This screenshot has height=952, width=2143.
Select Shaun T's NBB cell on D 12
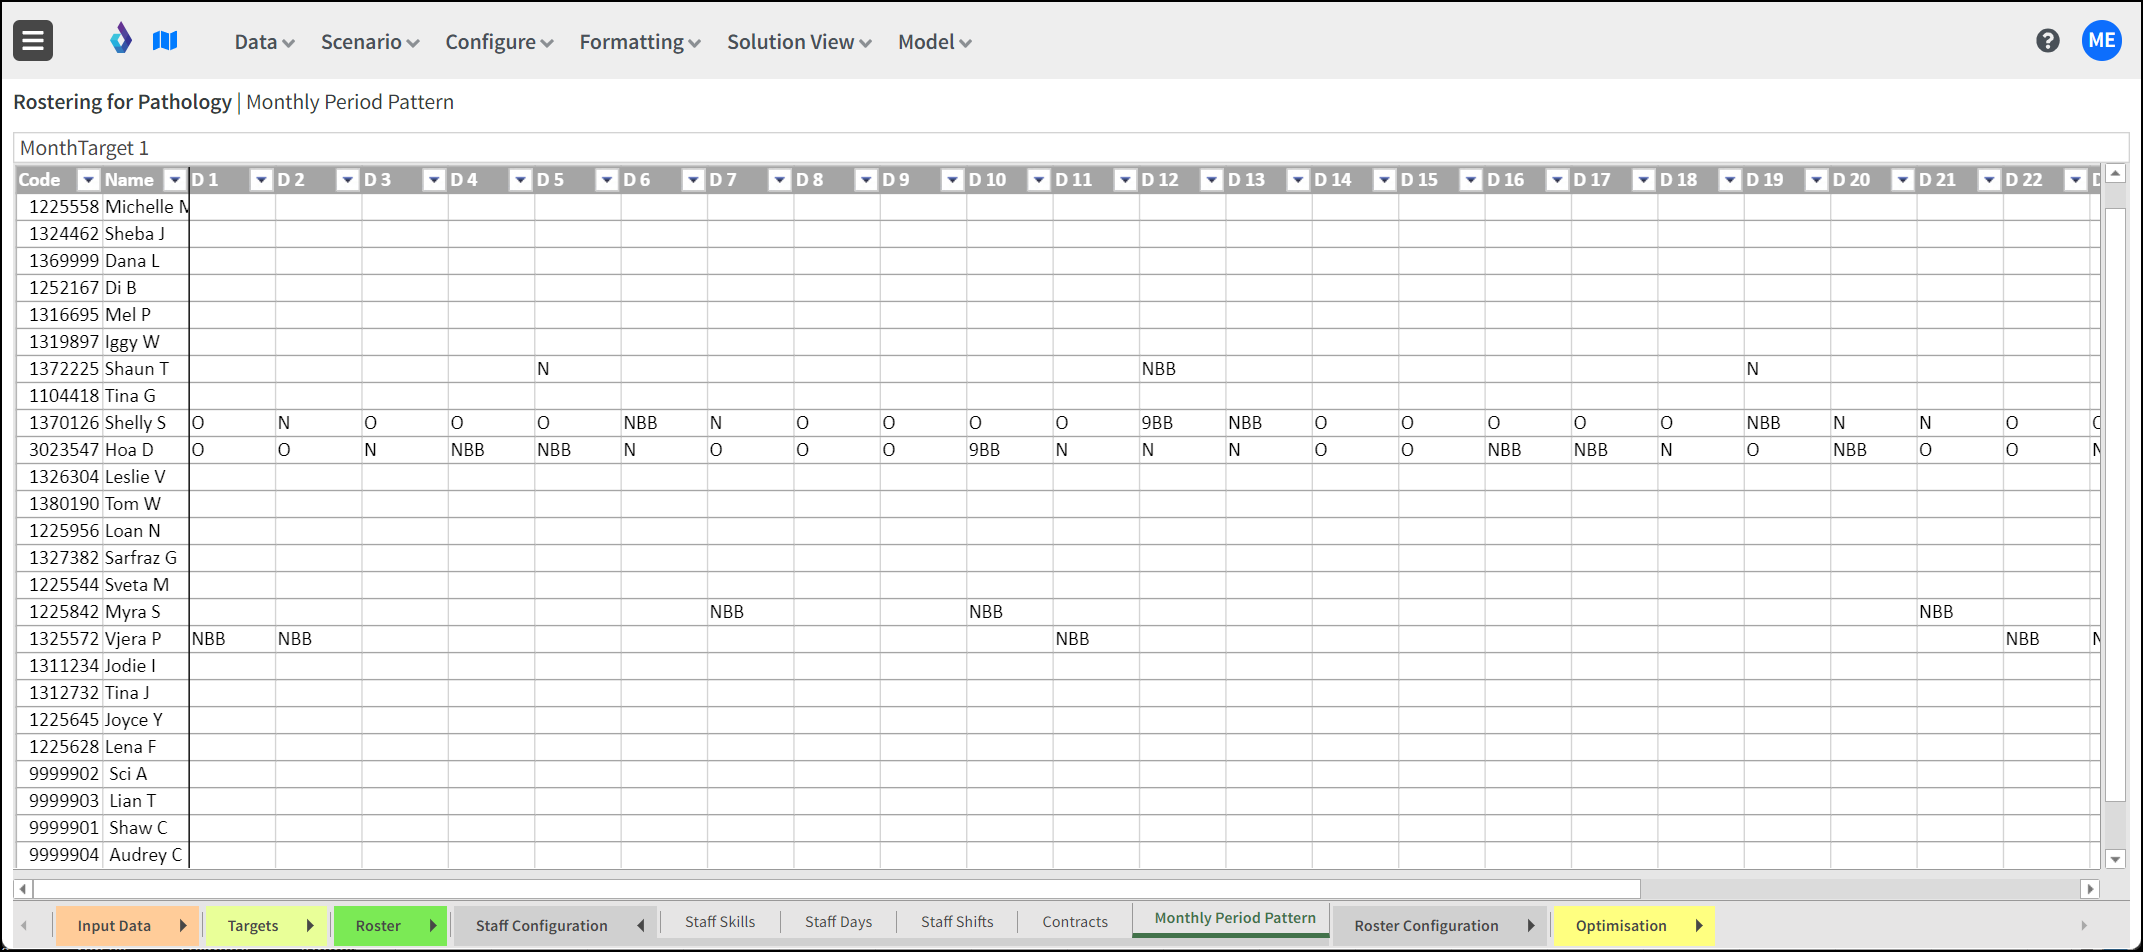[x=1182, y=369]
